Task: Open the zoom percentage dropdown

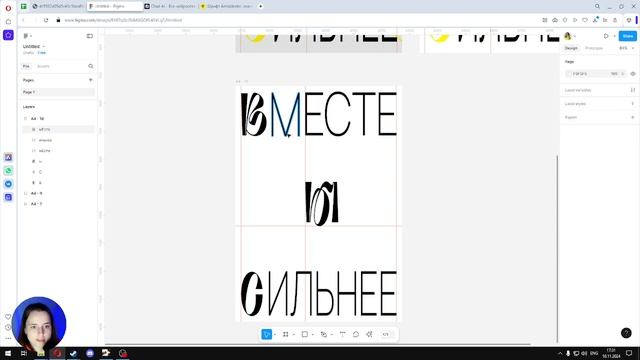Action: click(626, 48)
